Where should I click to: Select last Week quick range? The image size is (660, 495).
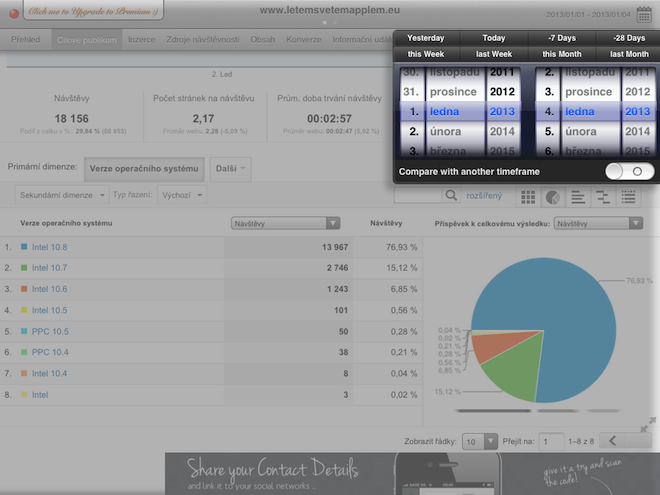494,54
